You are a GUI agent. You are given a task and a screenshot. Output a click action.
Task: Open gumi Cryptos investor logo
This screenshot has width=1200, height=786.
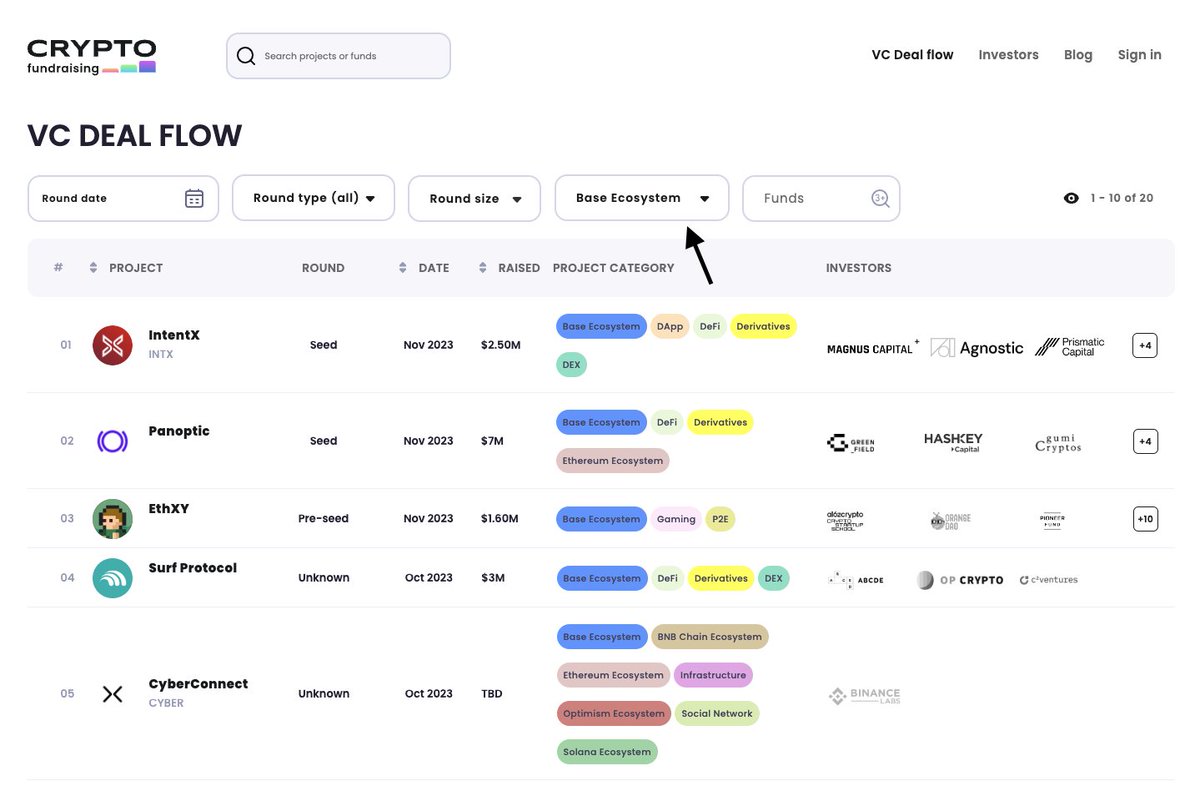pyautogui.click(x=1058, y=443)
